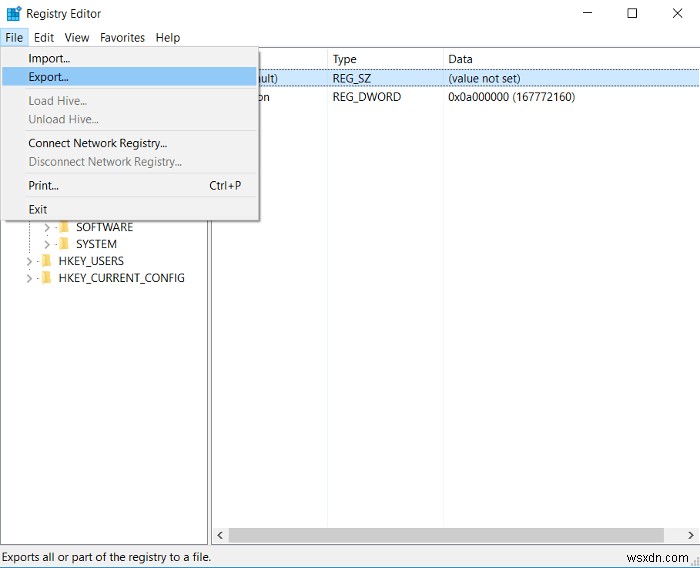700x568 pixels.
Task: Choose Print... from the File menu
Action: [x=129, y=185]
